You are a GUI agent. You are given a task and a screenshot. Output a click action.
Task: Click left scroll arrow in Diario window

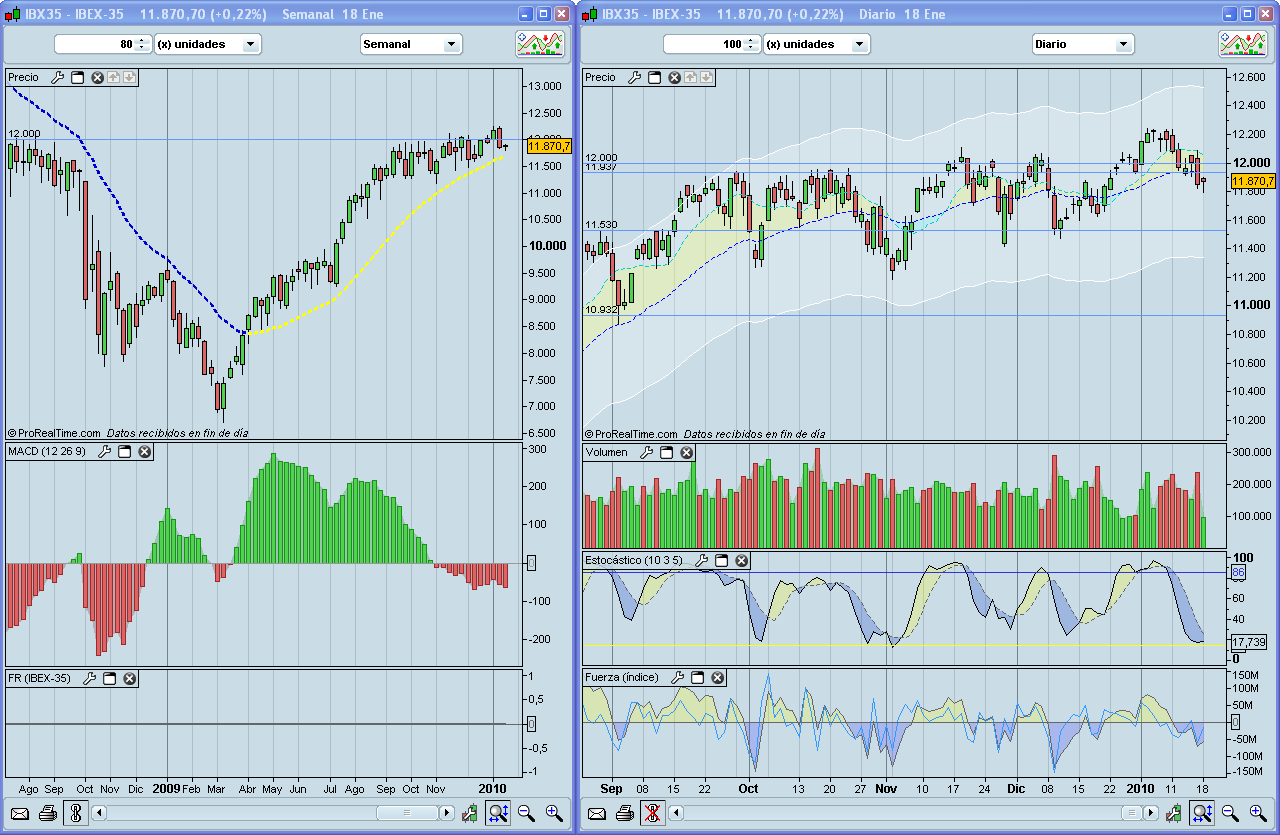(x=675, y=813)
